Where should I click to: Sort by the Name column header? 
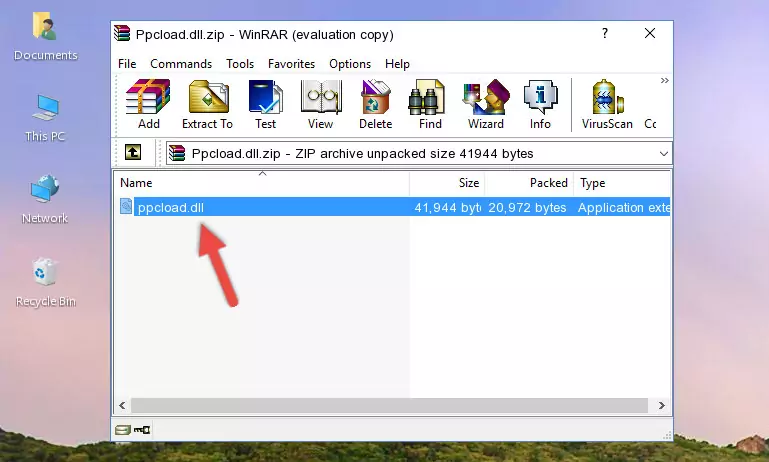point(262,183)
